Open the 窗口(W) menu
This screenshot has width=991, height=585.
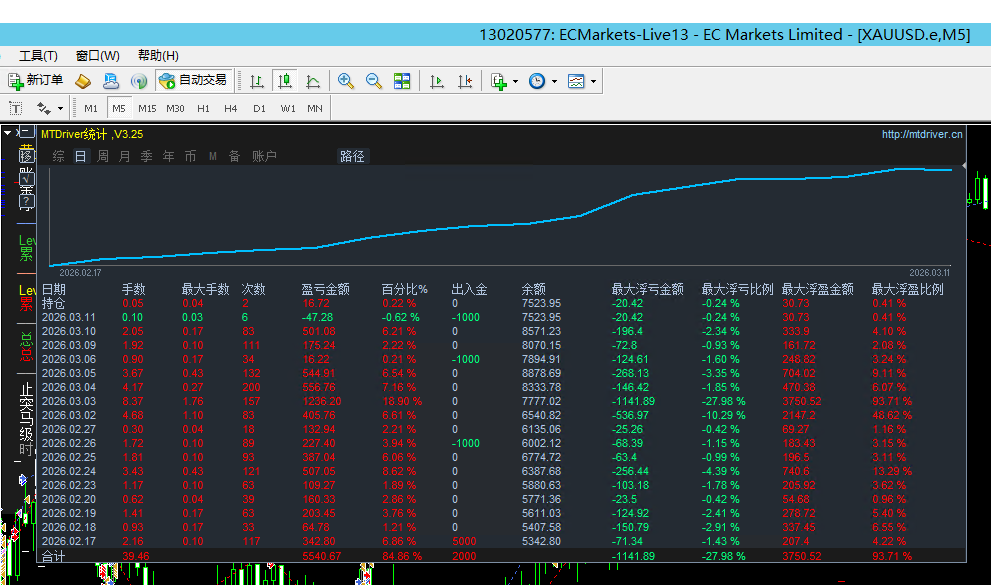tap(97, 56)
